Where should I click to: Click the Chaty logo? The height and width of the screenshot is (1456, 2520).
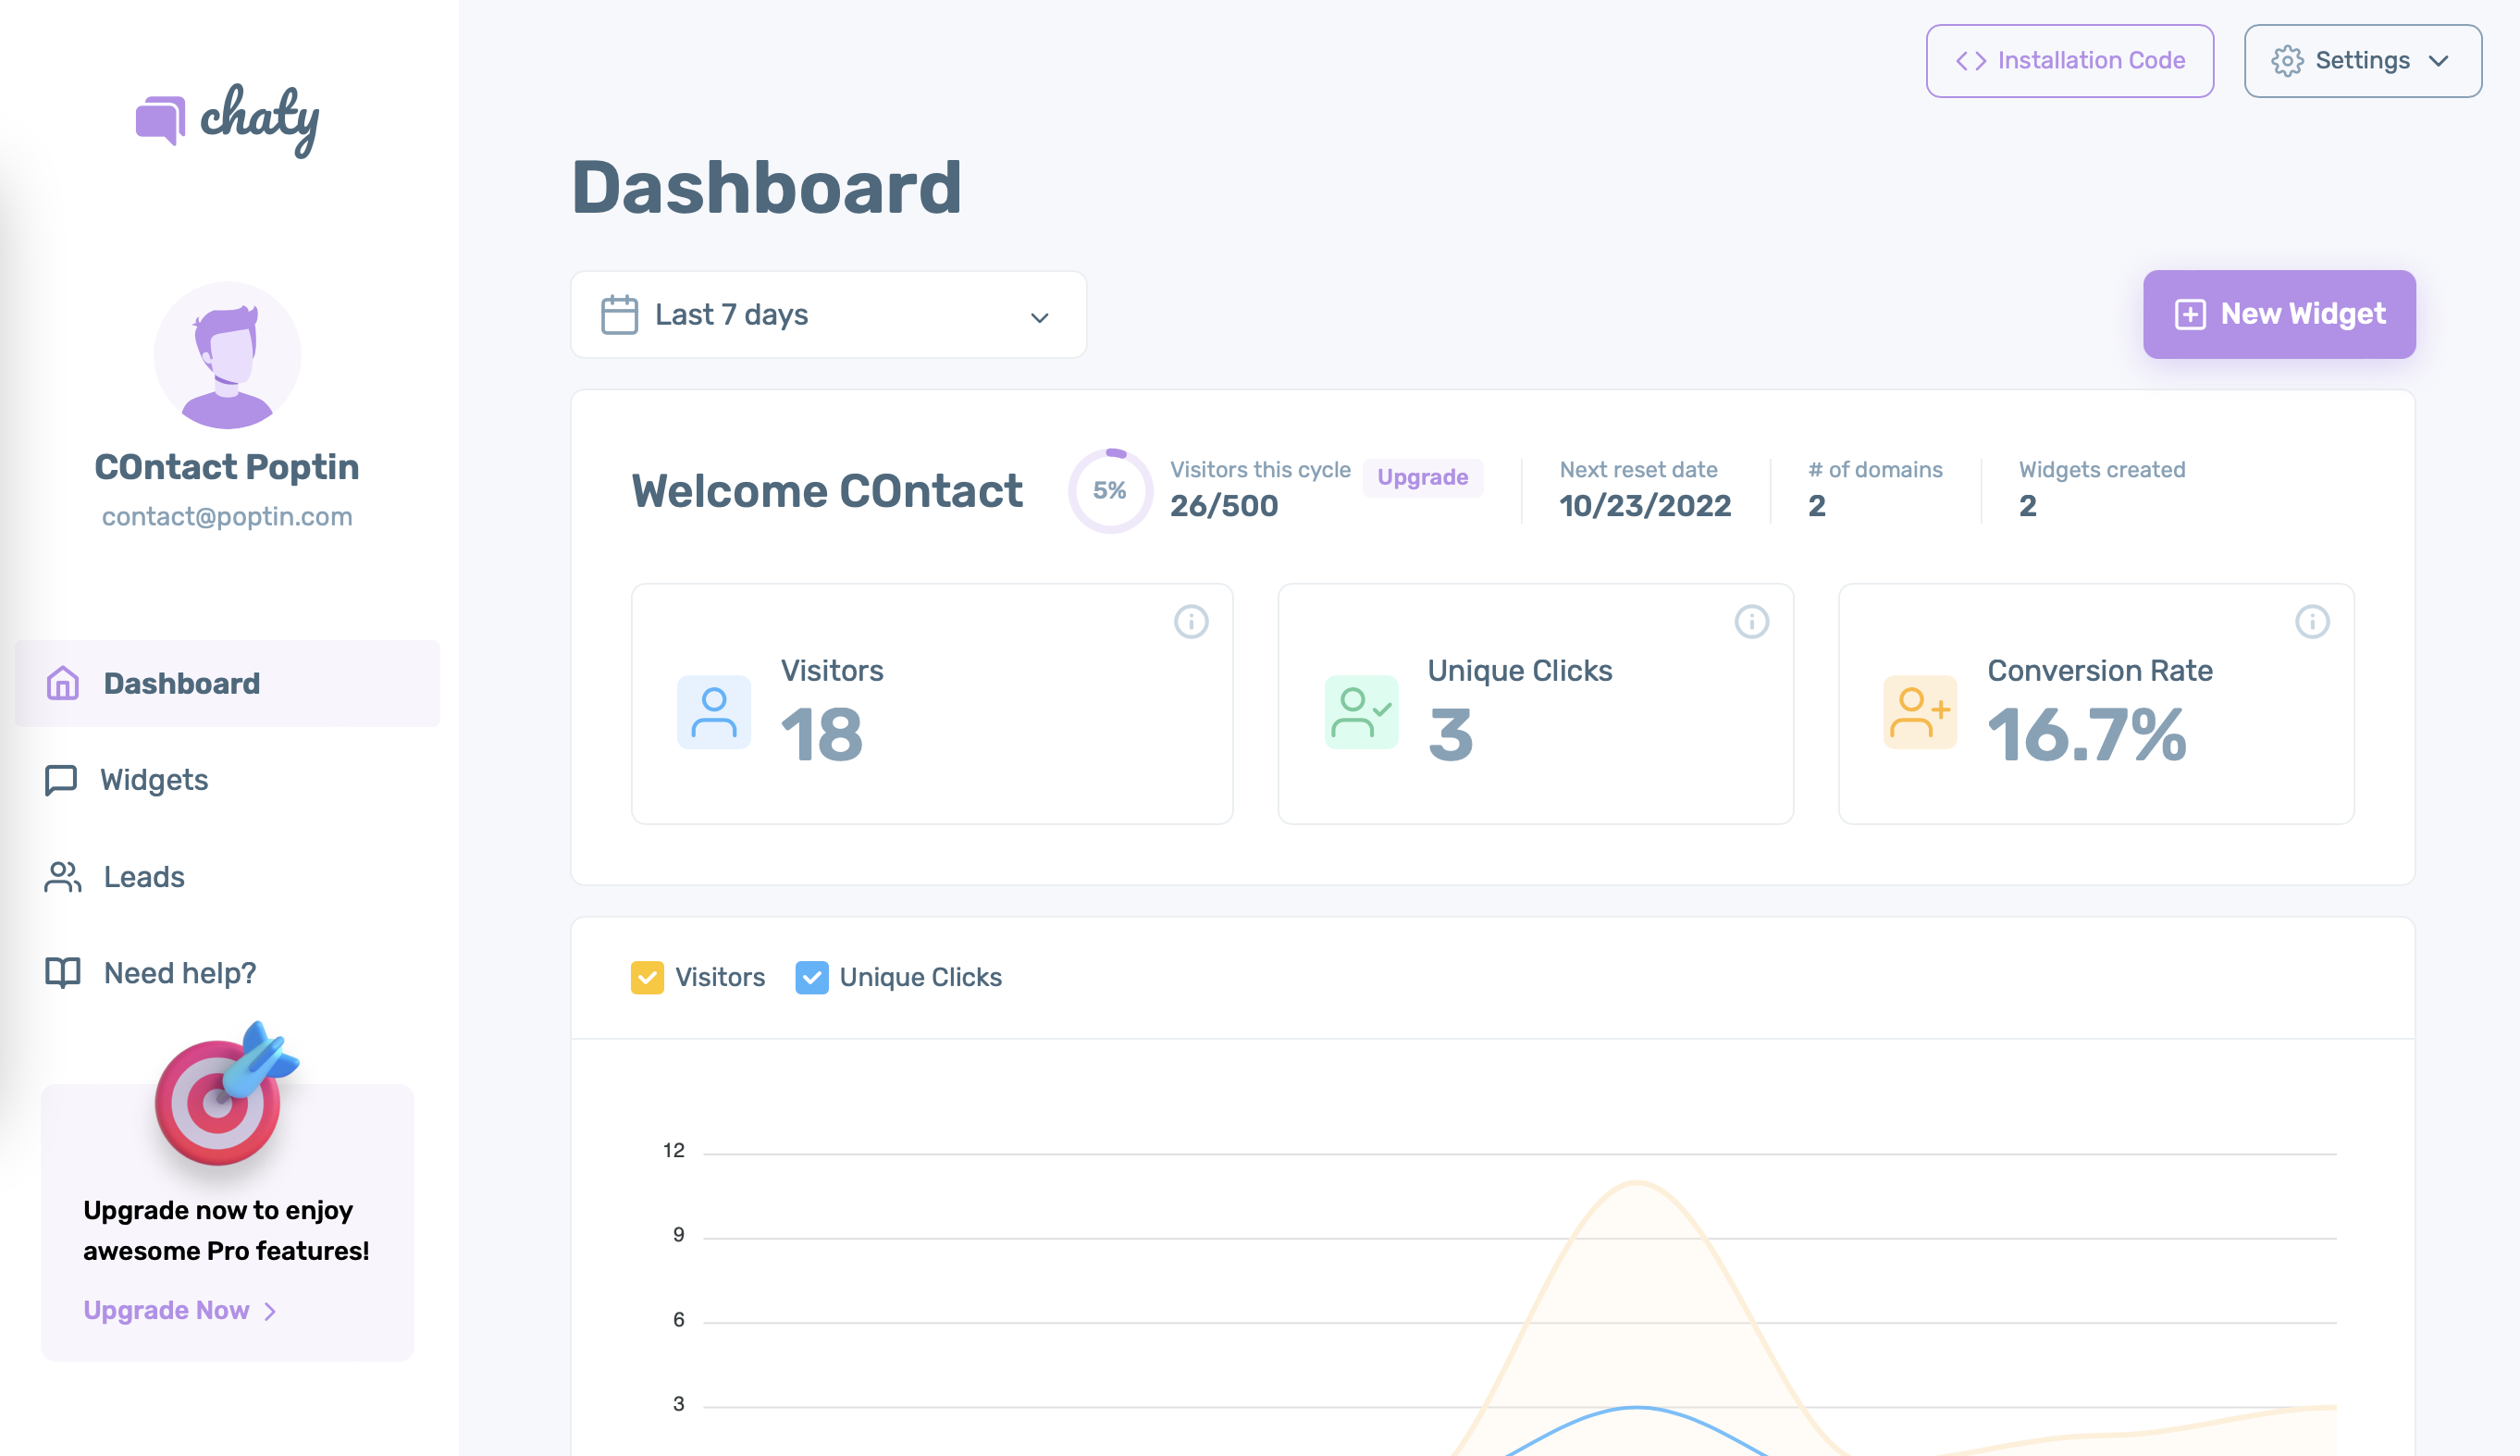coord(226,118)
